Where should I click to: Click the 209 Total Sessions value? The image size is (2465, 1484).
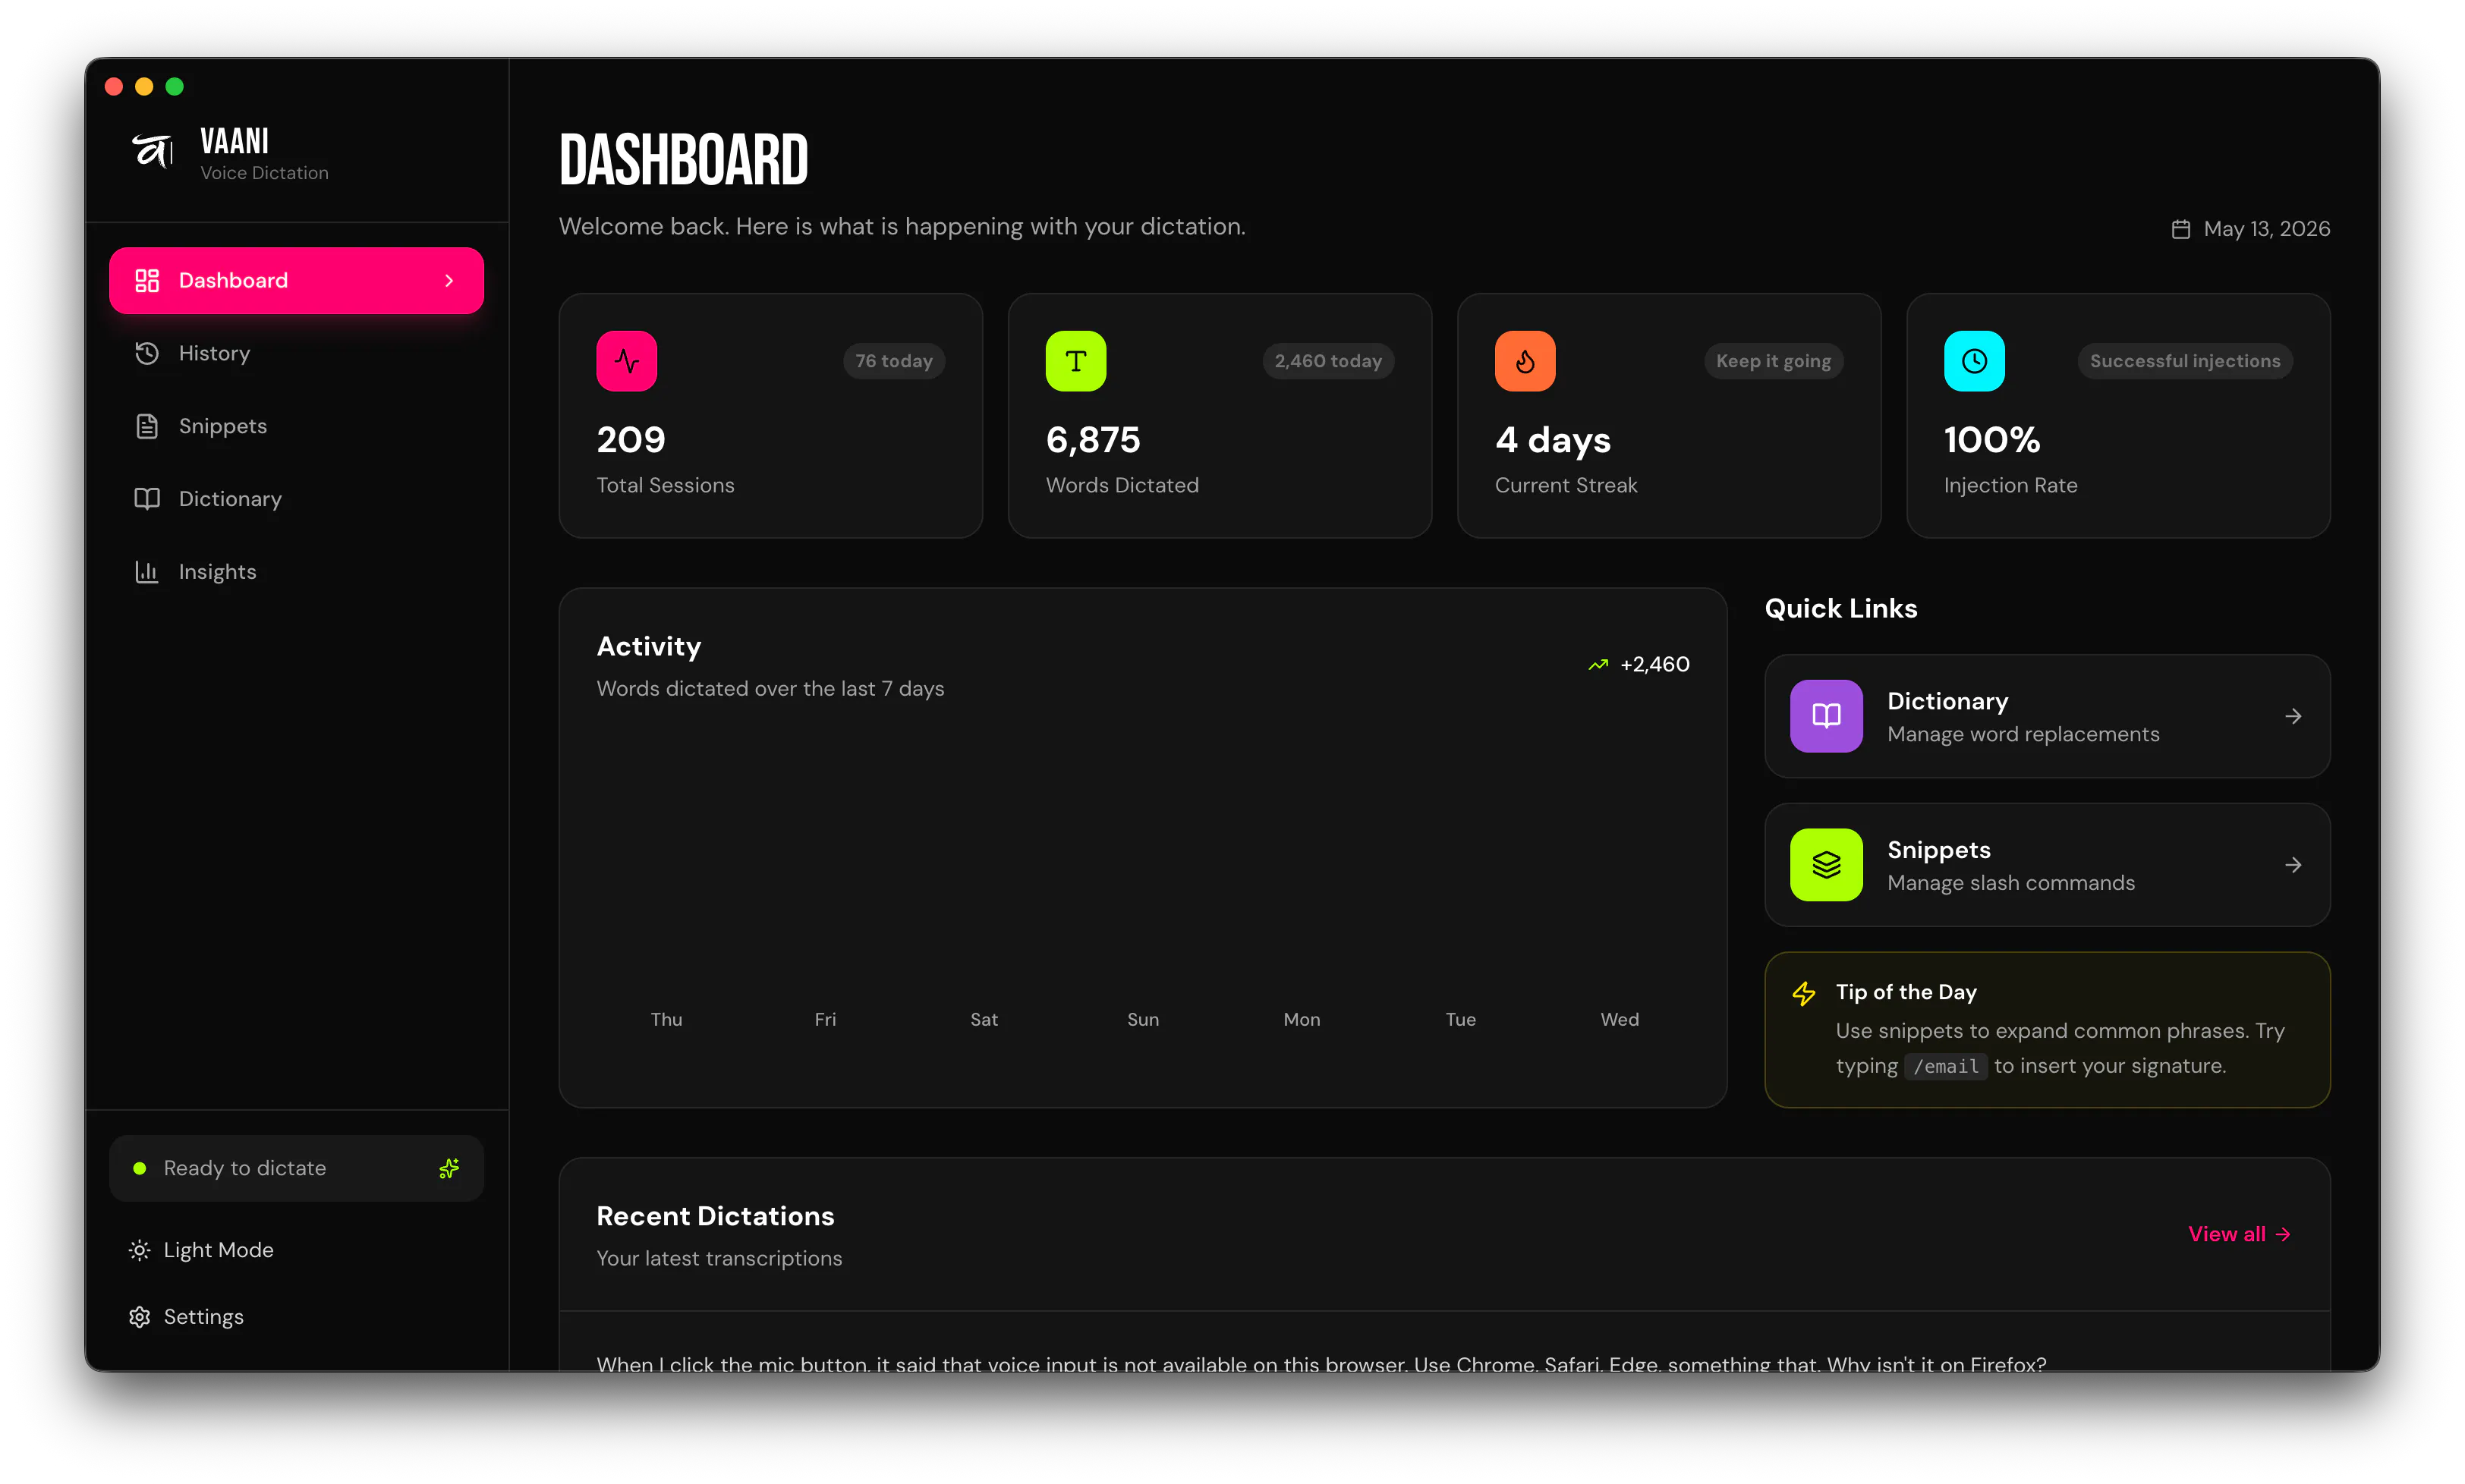coord(631,440)
